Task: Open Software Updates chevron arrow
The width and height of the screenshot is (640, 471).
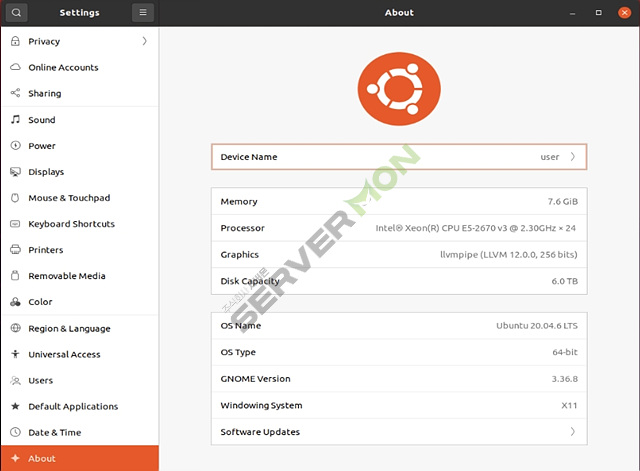Action: click(573, 431)
